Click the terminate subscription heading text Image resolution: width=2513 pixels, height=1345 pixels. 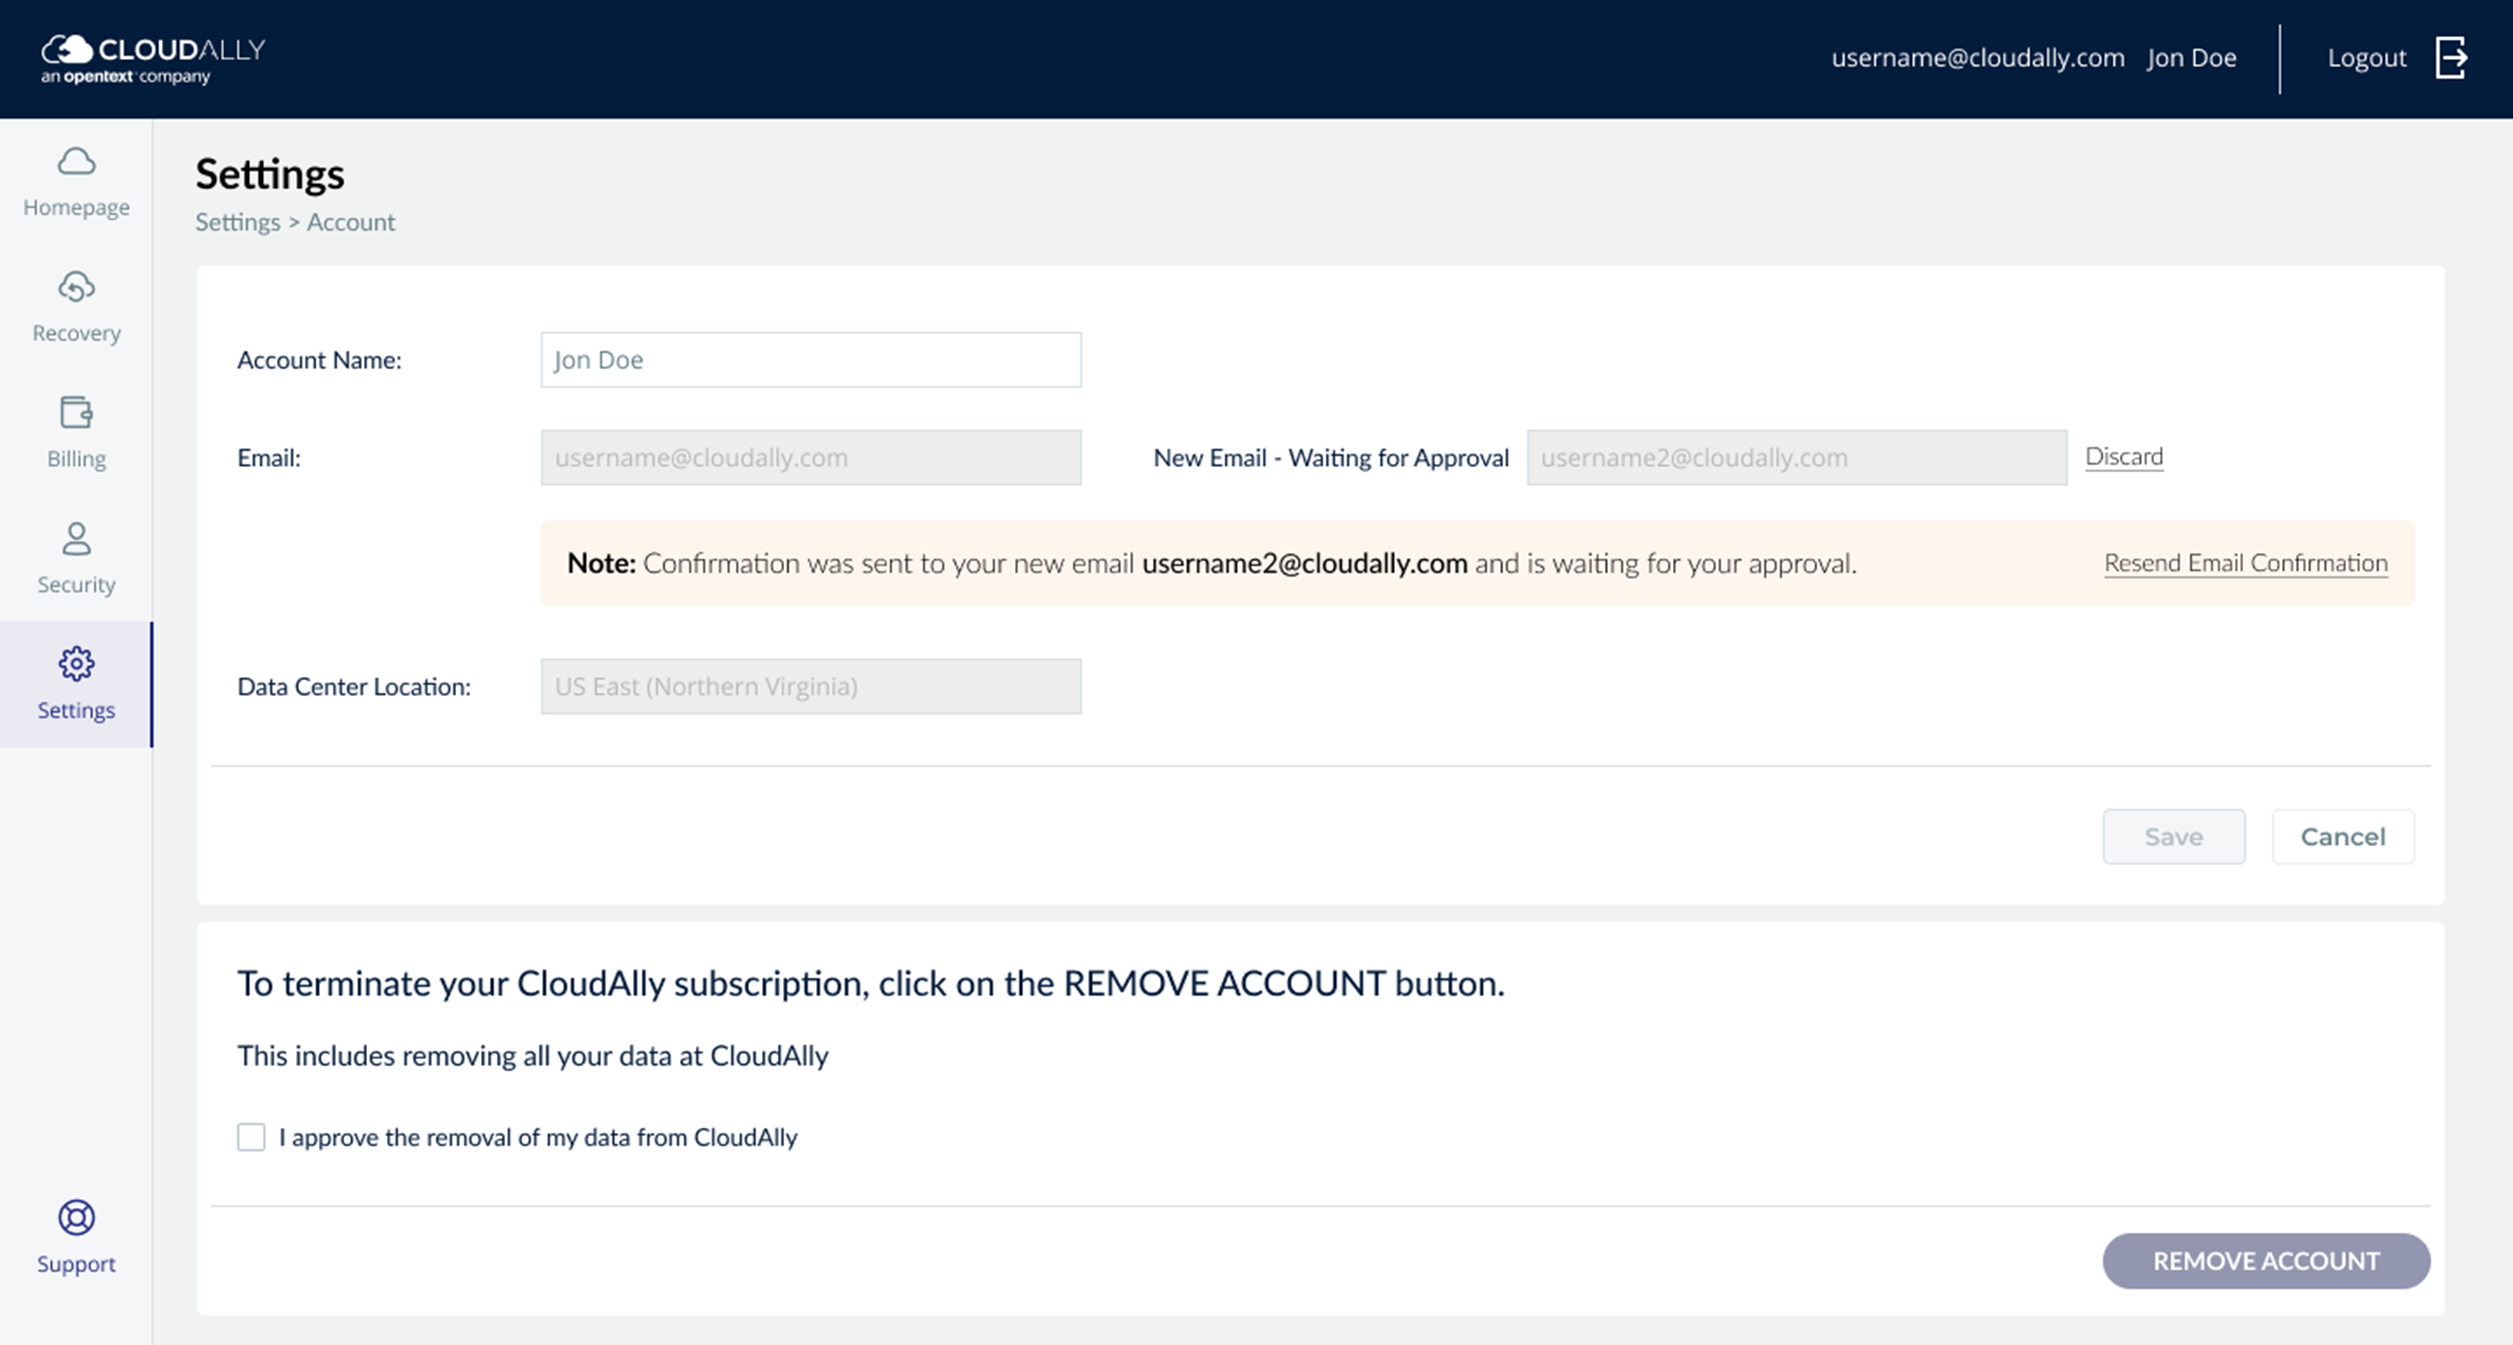click(871, 984)
